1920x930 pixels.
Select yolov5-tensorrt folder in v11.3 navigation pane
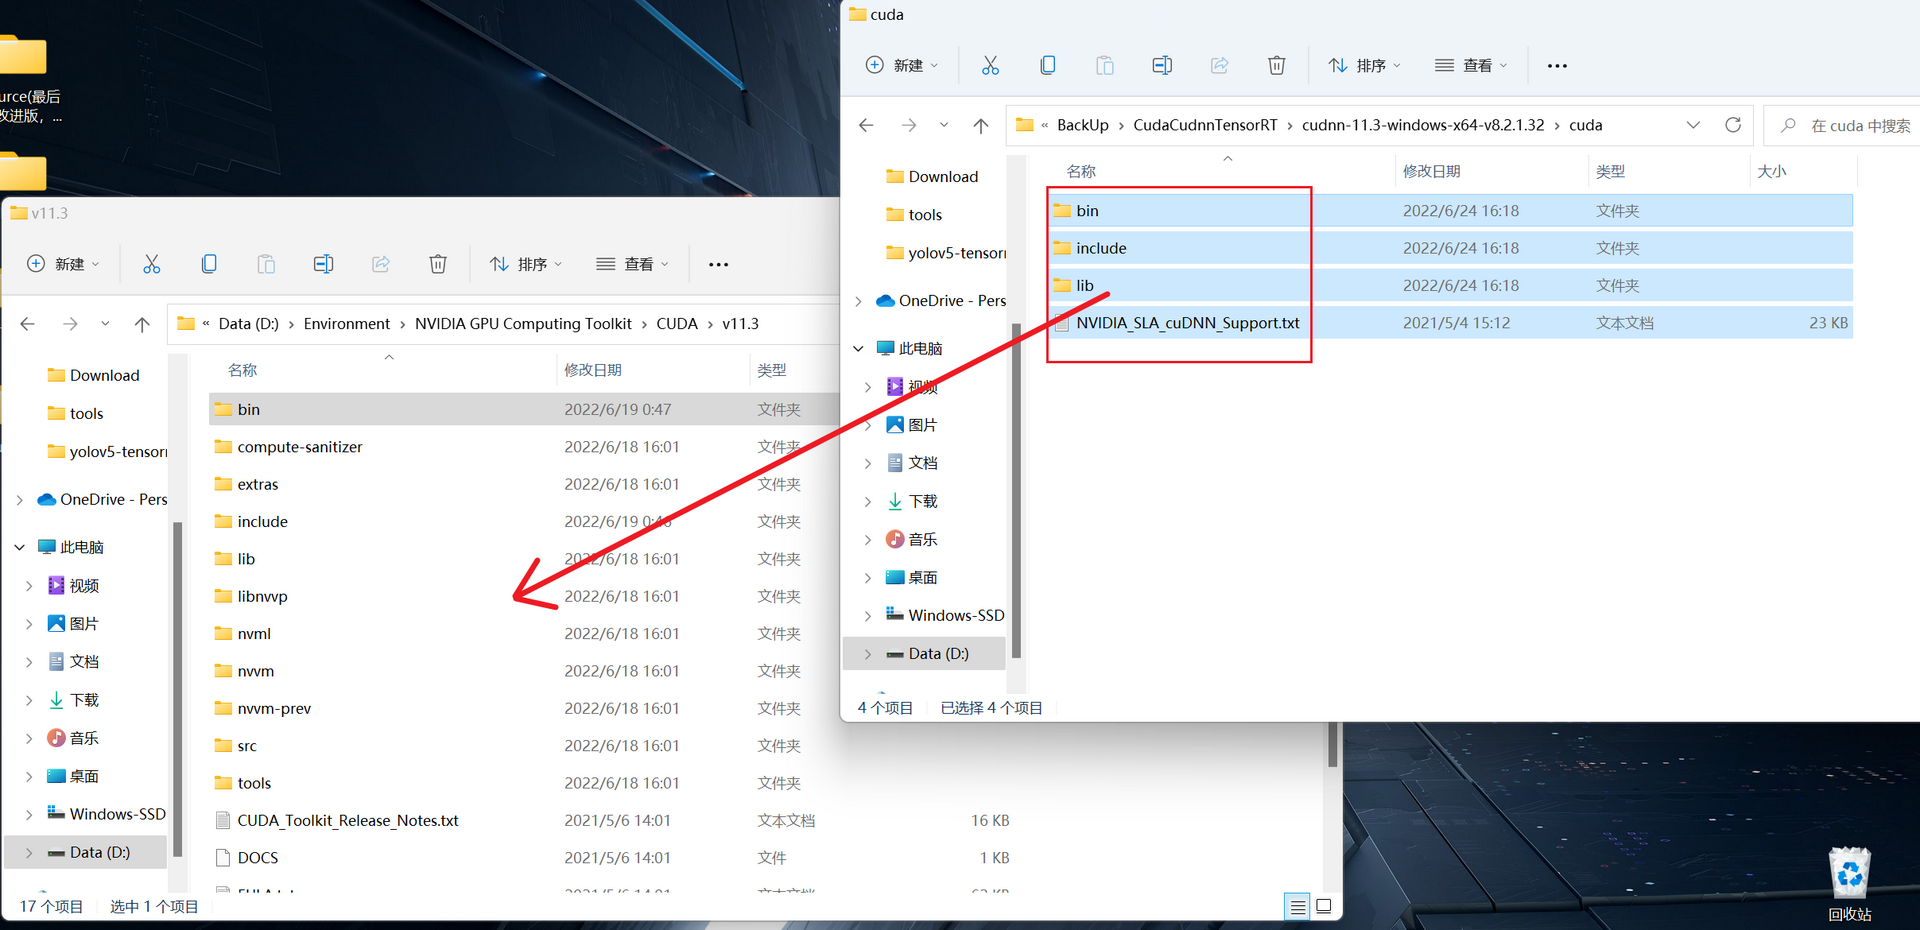(107, 452)
